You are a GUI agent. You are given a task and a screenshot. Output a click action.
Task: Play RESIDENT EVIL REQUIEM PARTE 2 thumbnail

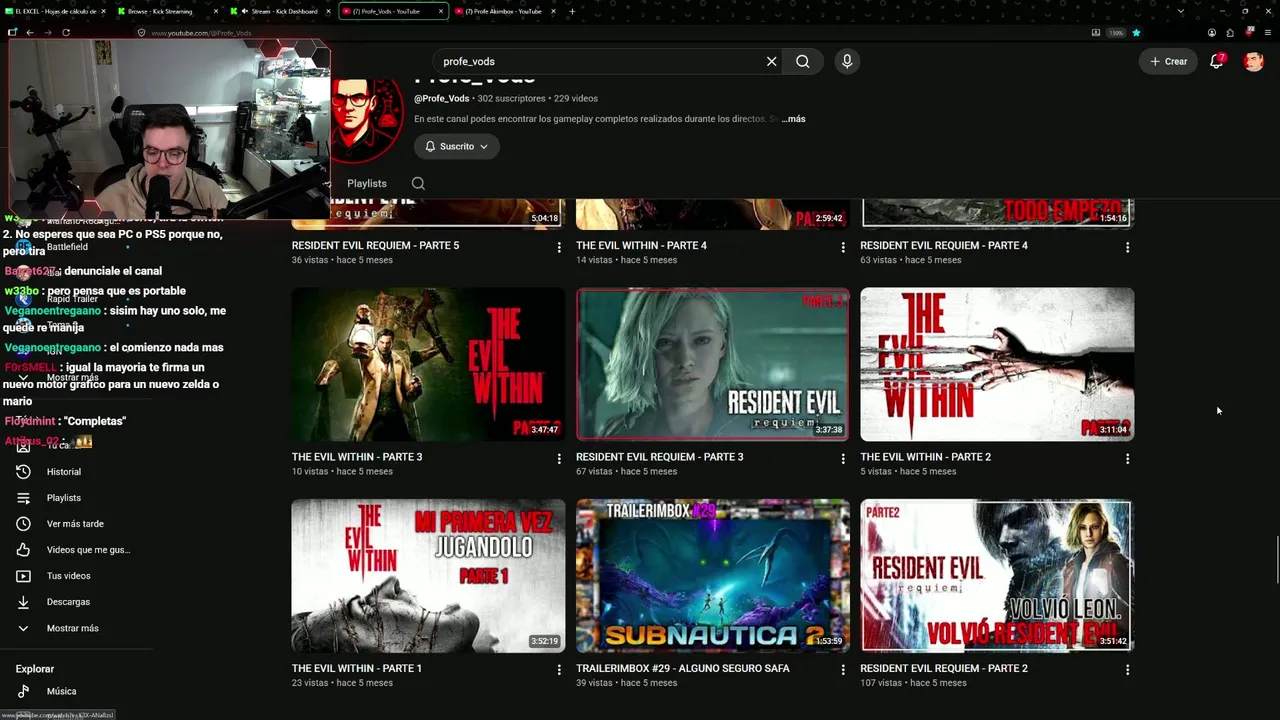(x=997, y=576)
